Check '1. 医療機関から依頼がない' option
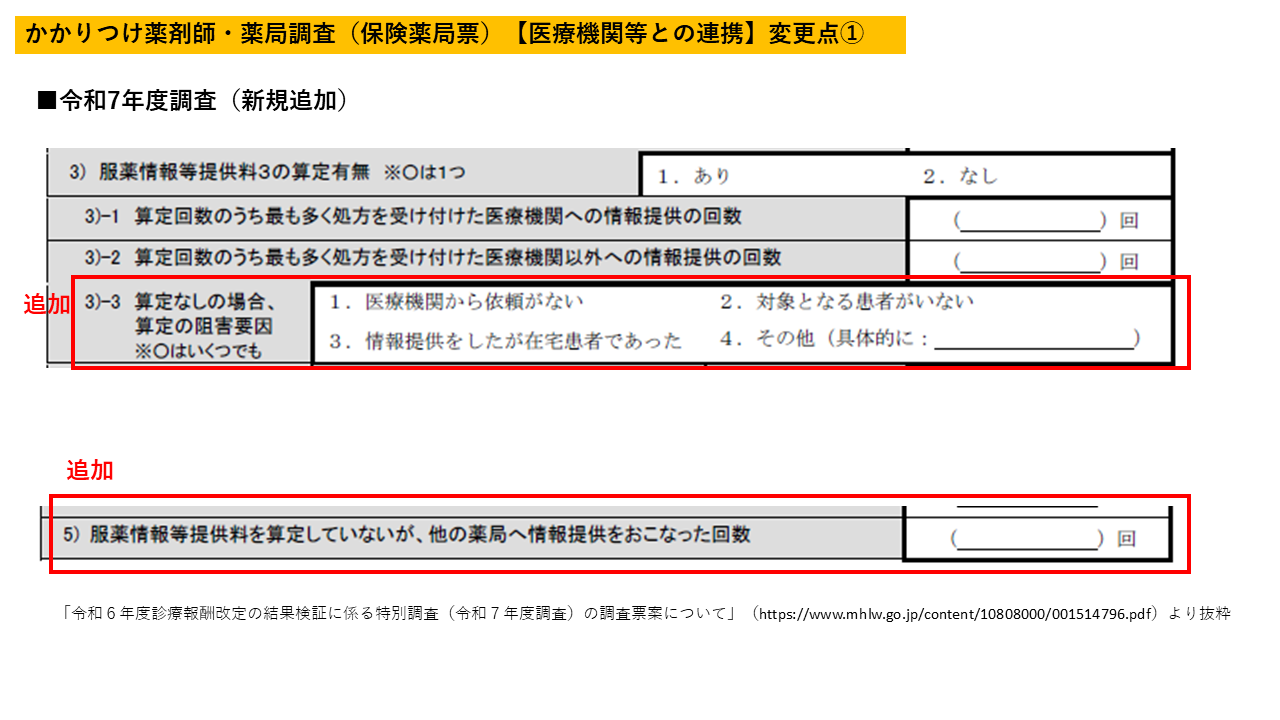 tap(457, 301)
